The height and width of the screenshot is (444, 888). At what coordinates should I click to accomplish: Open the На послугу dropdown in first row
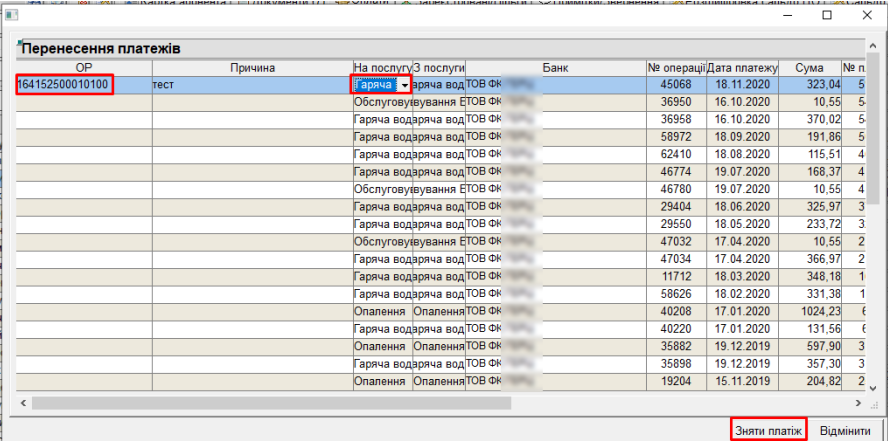click(x=404, y=85)
